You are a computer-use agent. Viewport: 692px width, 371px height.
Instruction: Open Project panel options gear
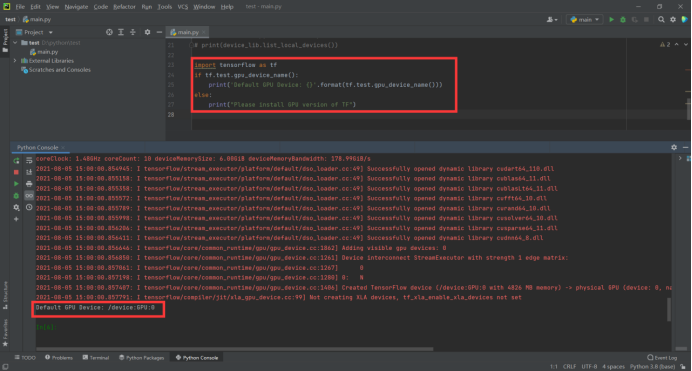[147, 32]
